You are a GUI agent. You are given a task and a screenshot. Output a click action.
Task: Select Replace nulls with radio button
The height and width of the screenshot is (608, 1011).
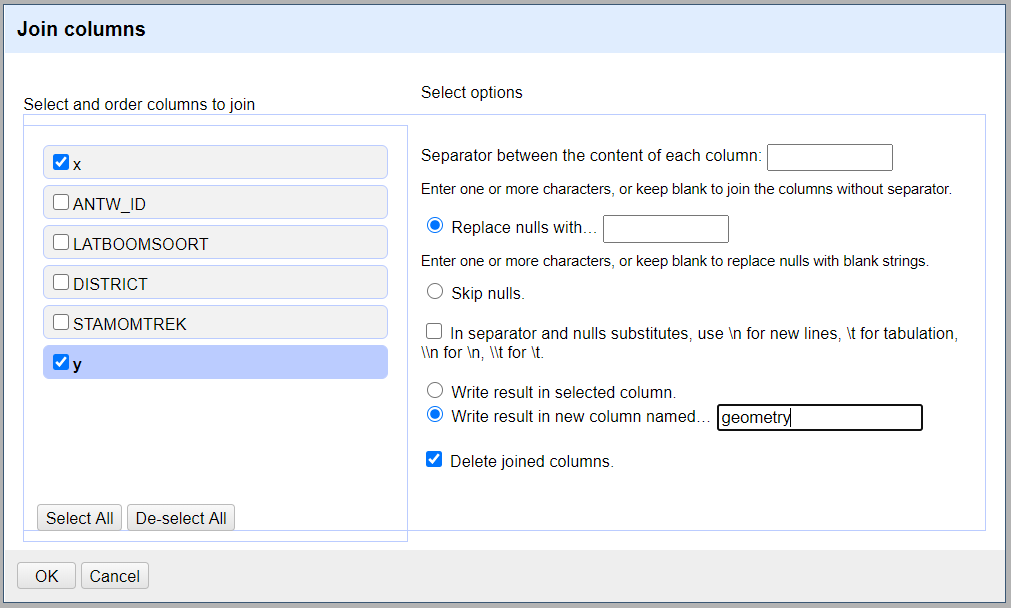pos(435,226)
